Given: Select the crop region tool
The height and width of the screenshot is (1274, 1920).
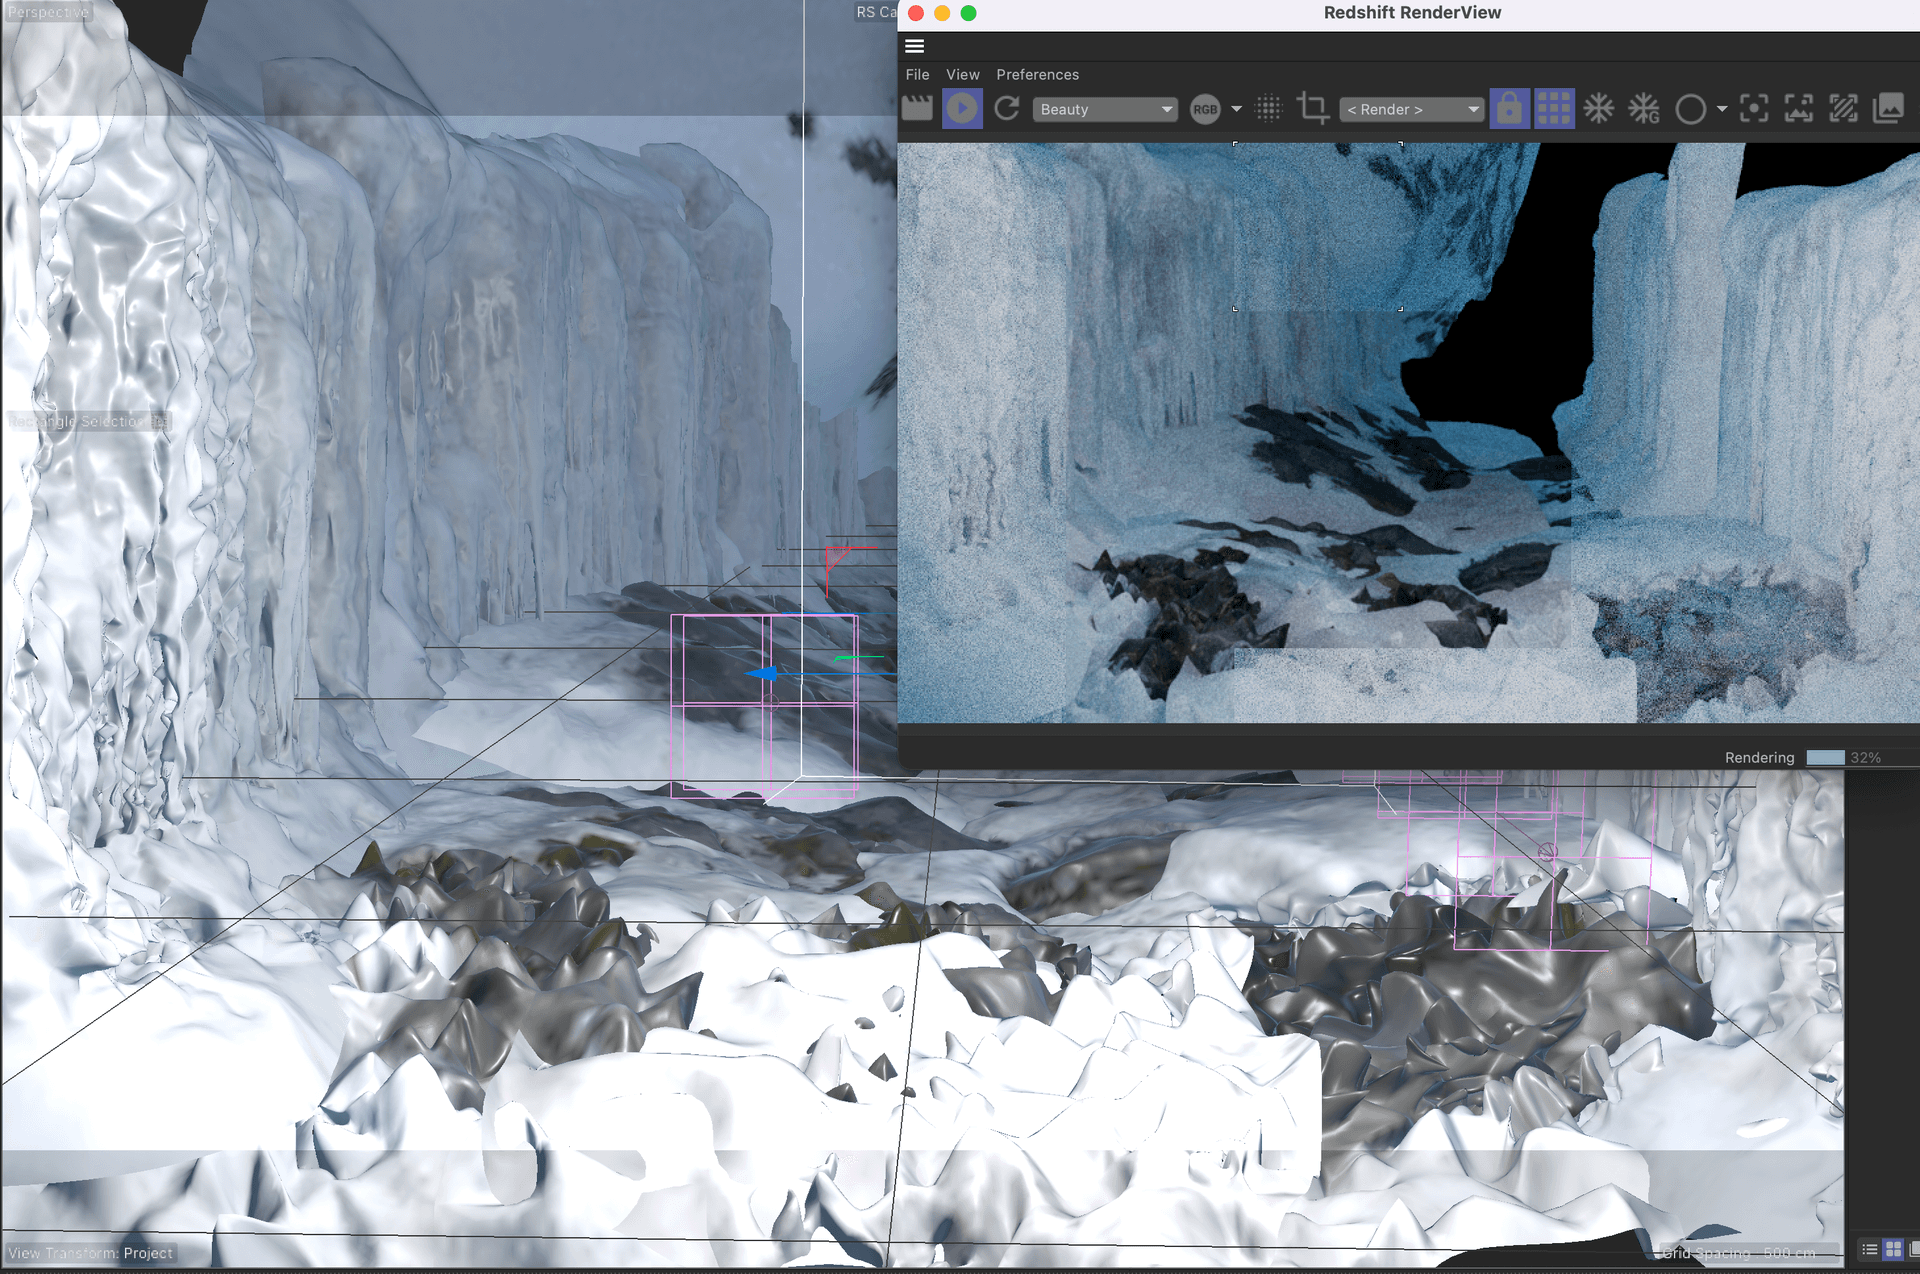Looking at the screenshot, I should pos(1312,108).
